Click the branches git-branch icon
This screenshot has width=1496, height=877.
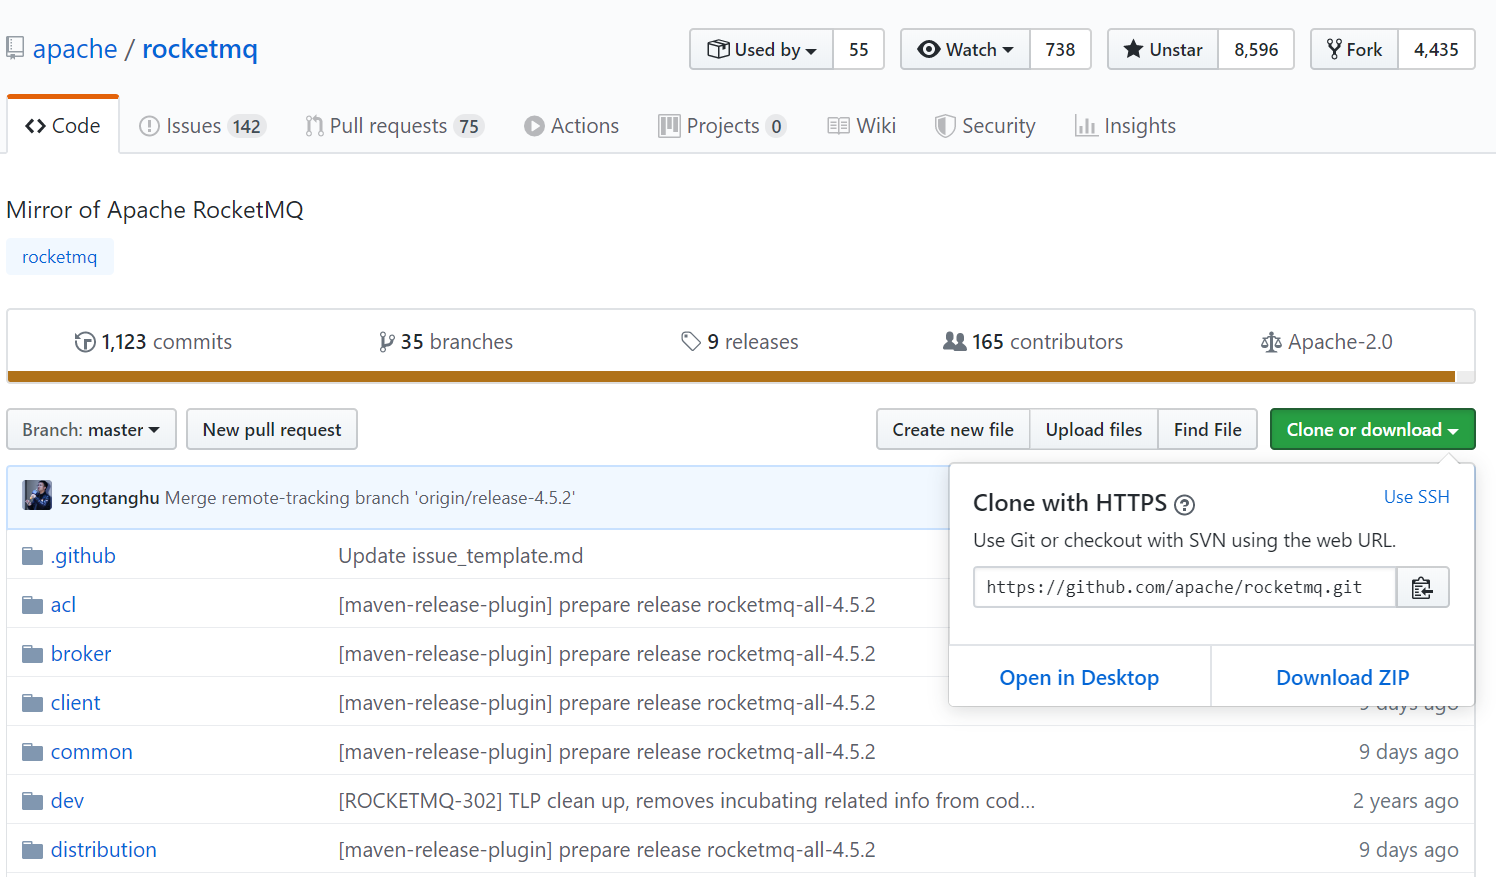(386, 342)
